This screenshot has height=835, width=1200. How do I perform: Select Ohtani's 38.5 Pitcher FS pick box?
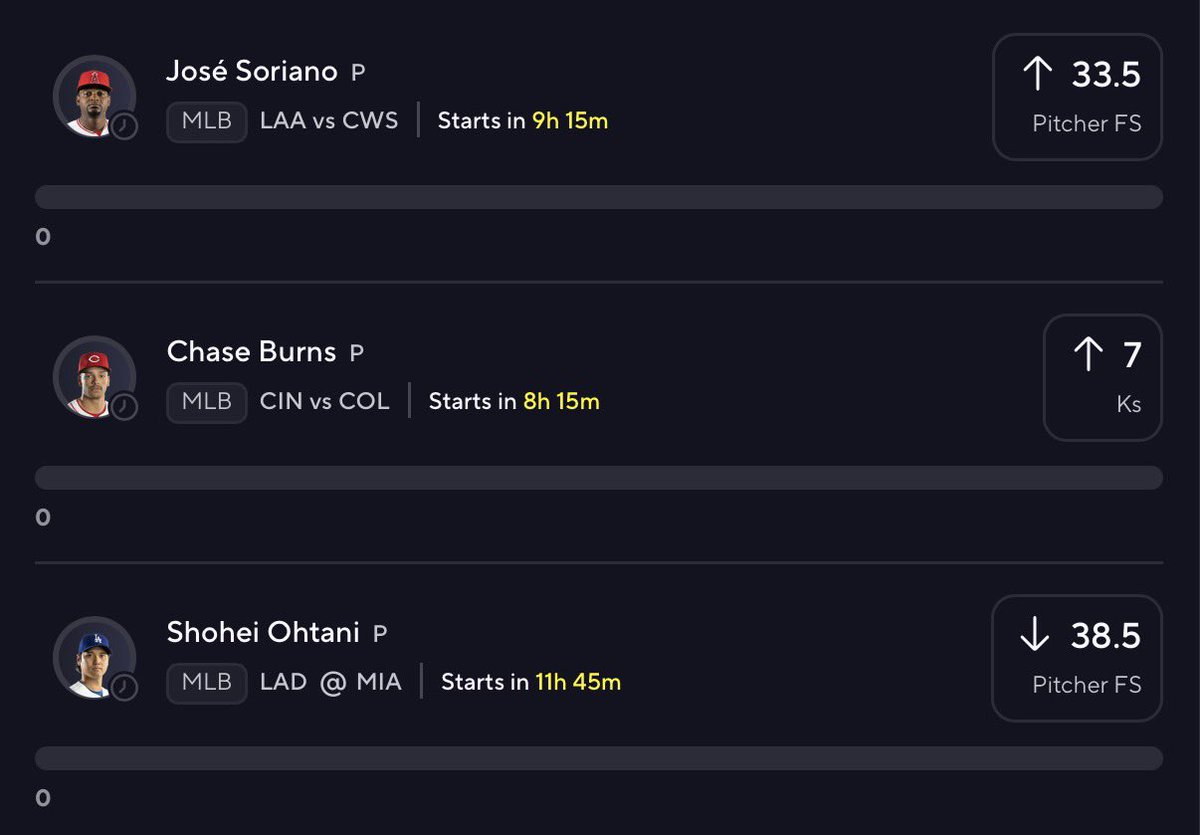(x=1077, y=658)
